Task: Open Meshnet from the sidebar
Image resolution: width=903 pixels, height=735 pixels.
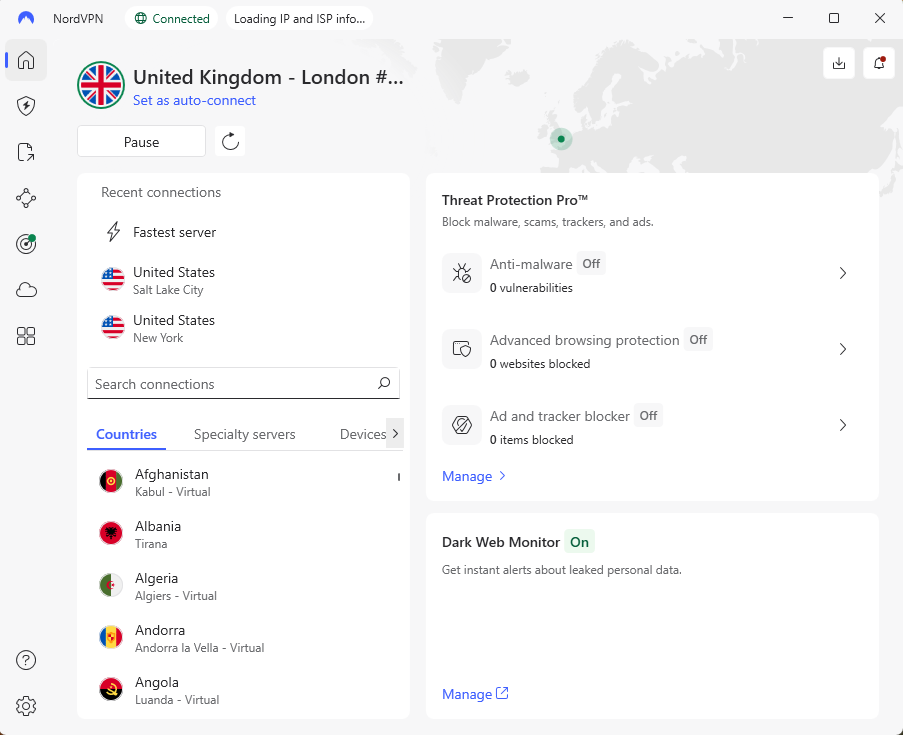Action: pyautogui.click(x=25, y=198)
